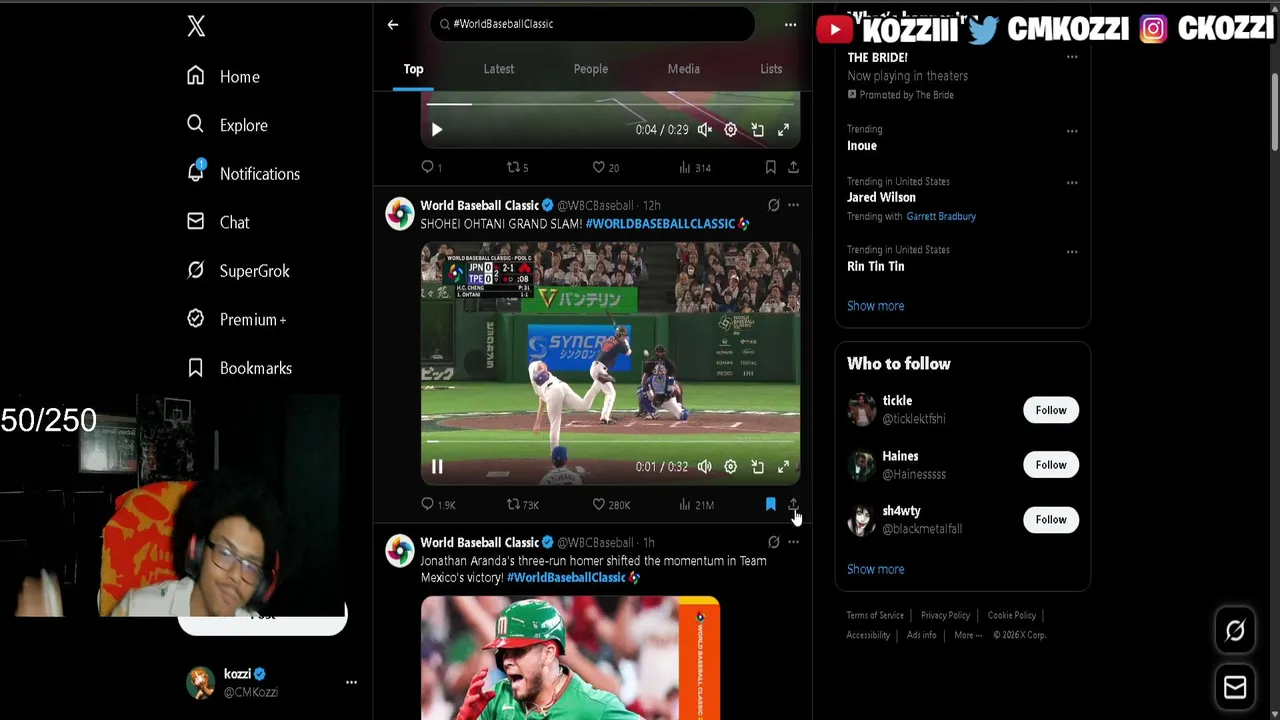Toggle picture-in-picture on first video

pyautogui.click(x=757, y=130)
